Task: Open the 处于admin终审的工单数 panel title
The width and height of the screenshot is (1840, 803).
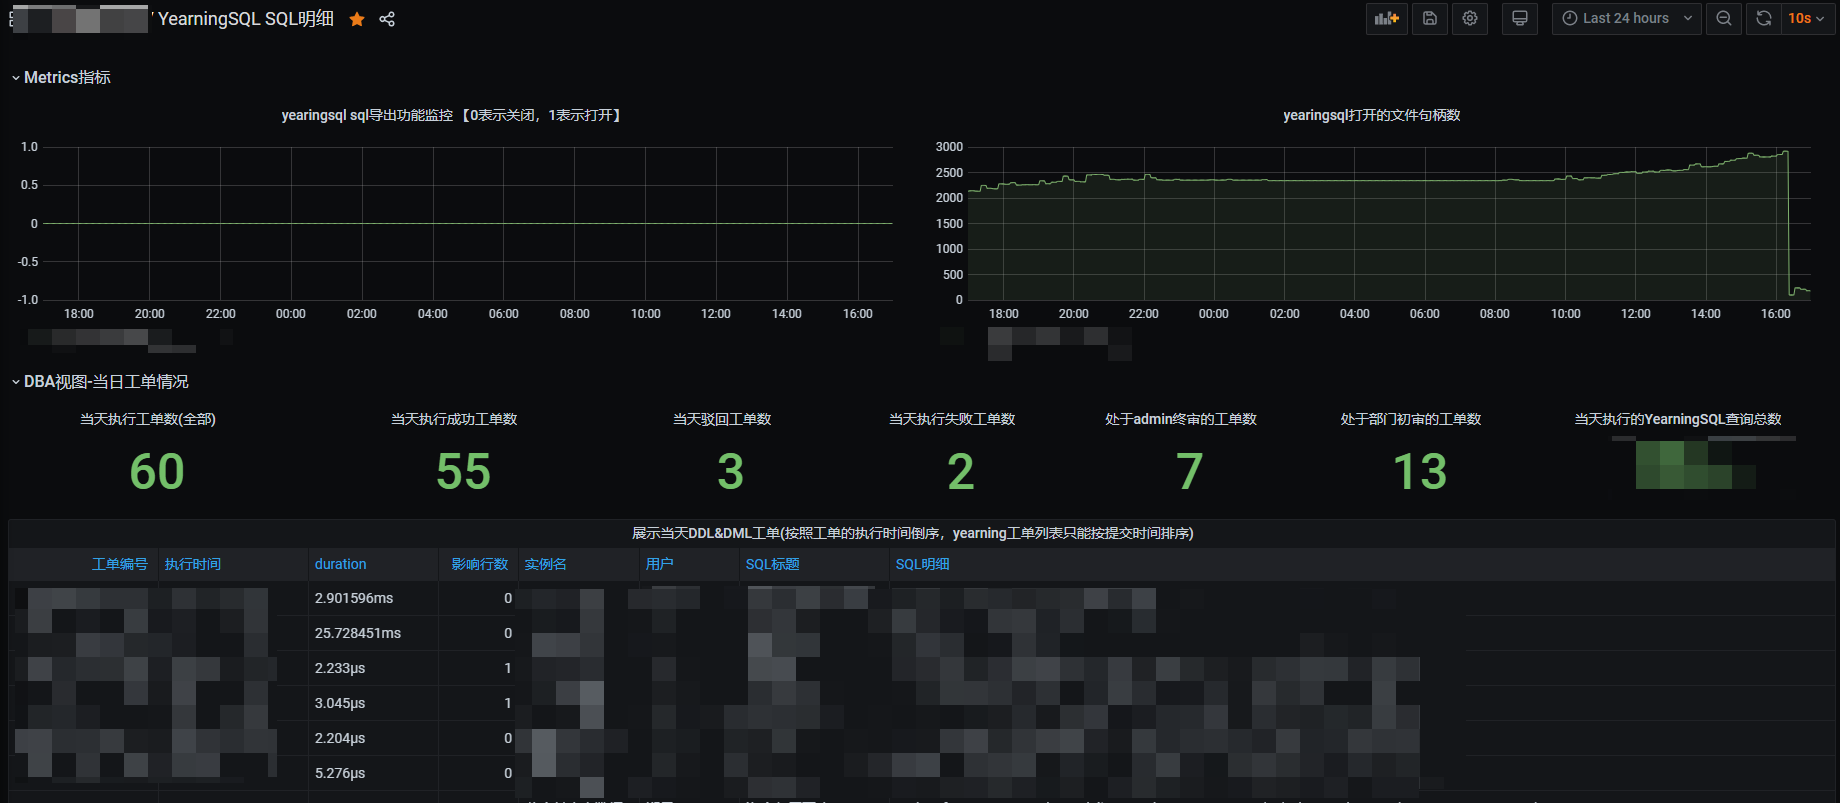Action: [1181, 419]
